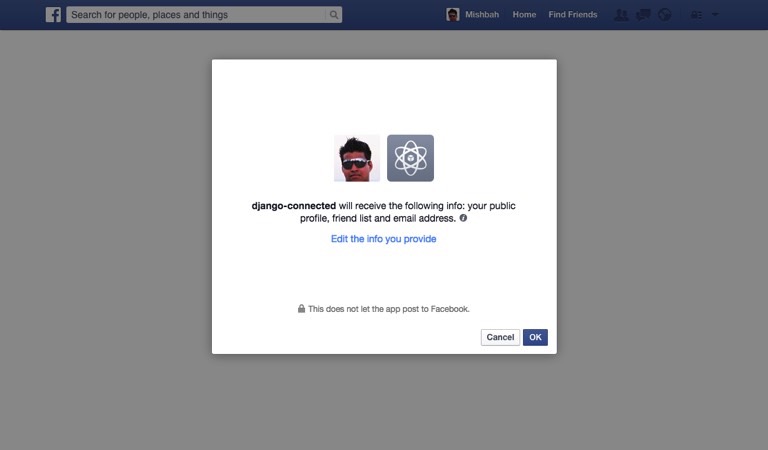Go to Mishbah profile link

pyautogui.click(x=482, y=15)
